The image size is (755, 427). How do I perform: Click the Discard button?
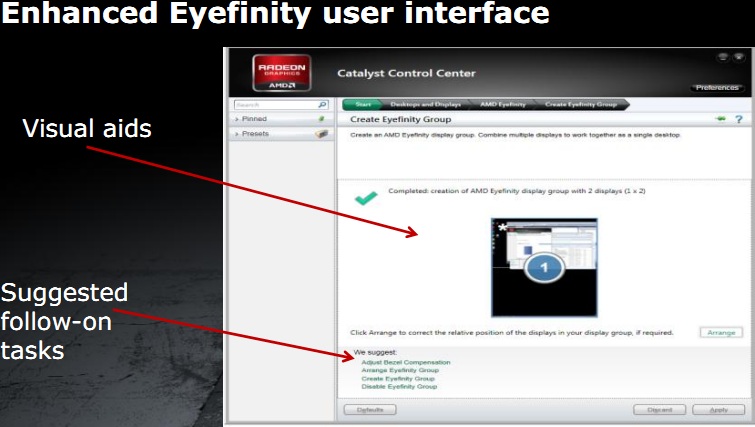click(660, 410)
